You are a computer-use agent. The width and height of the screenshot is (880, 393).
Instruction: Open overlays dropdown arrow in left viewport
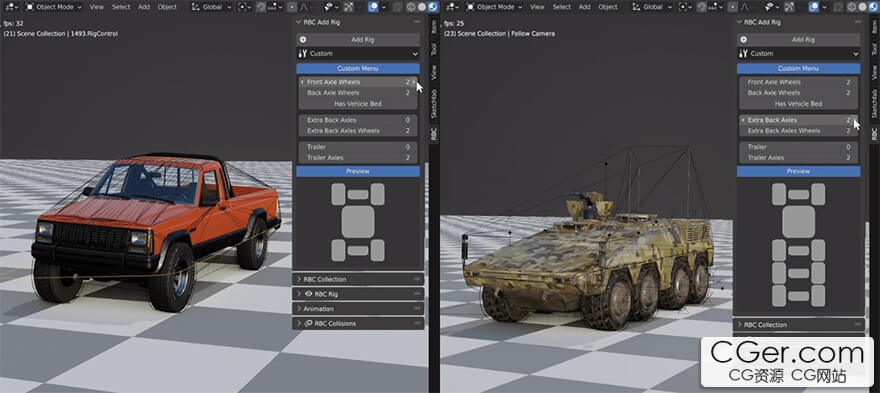coord(383,7)
